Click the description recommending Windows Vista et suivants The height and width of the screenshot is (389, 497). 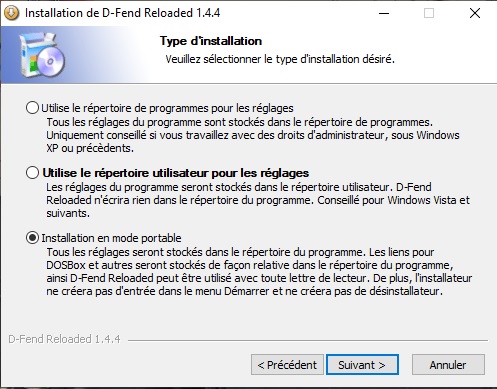tap(258, 200)
